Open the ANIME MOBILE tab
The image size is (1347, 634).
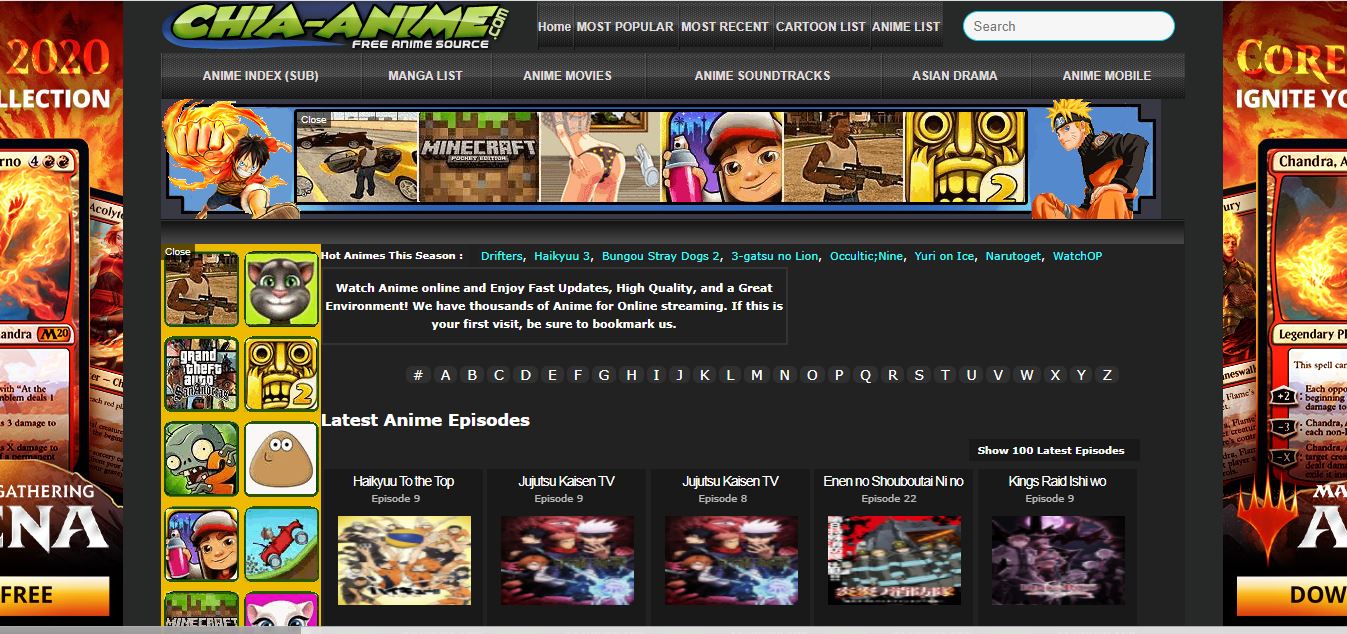(x=1106, y=76)
